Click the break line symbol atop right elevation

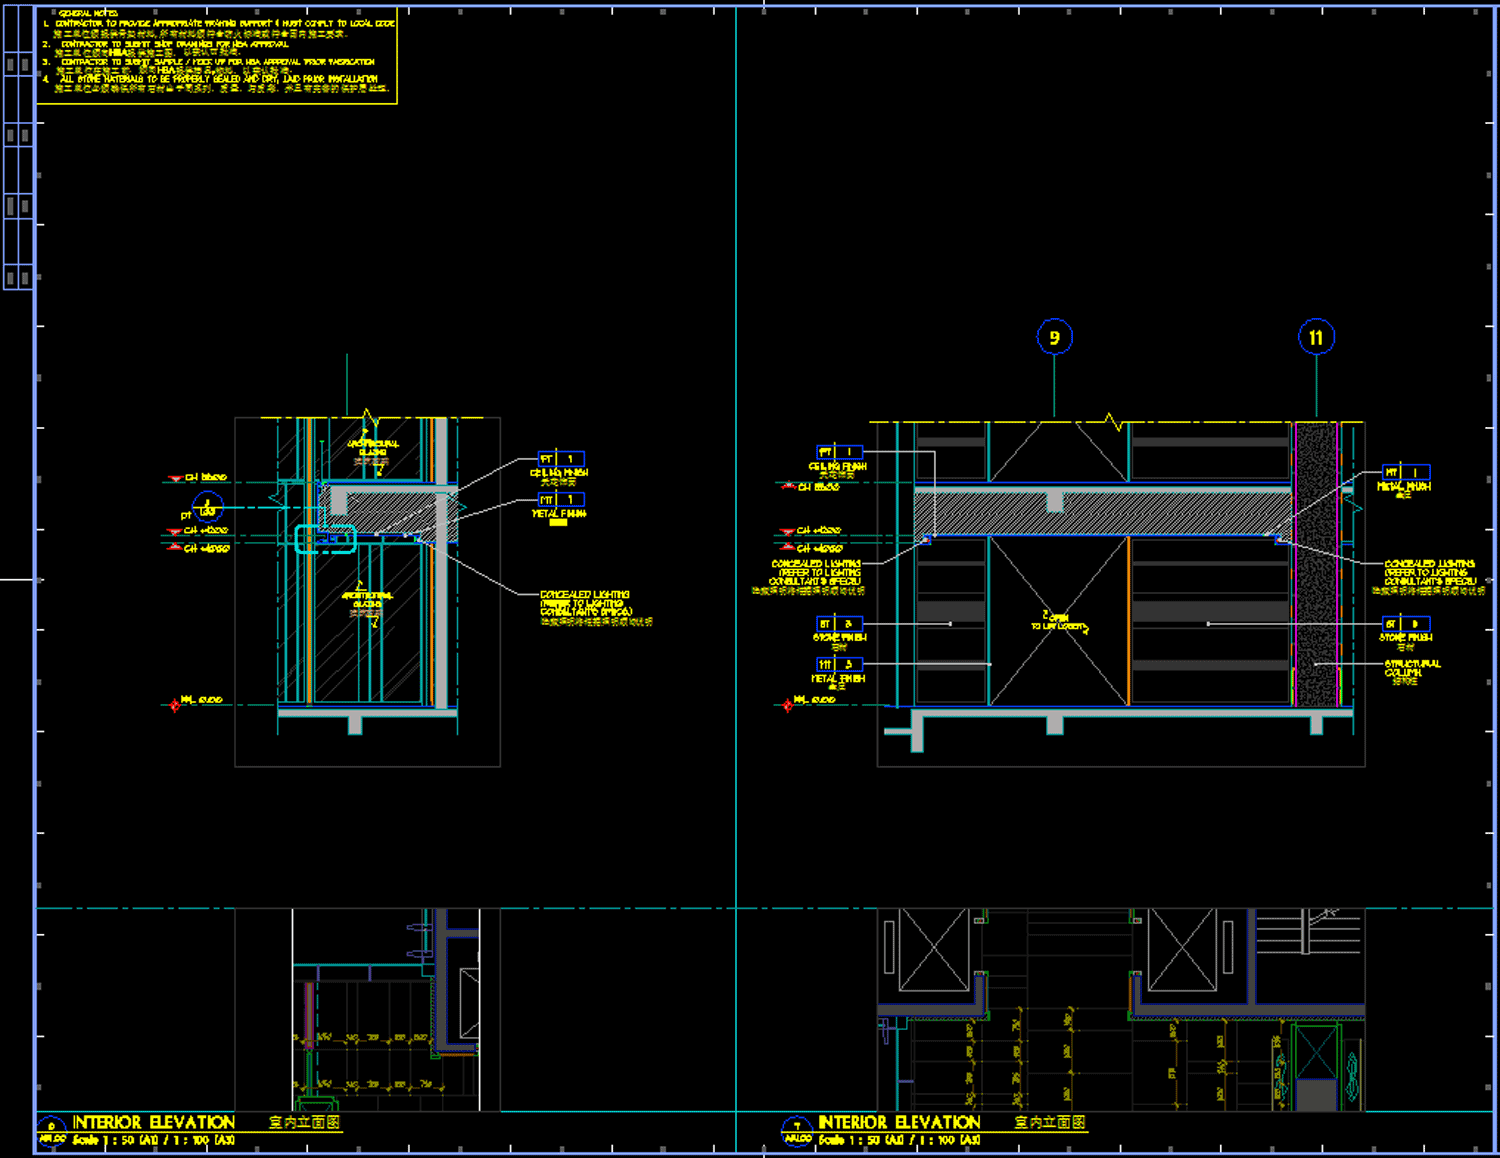pyautogui.click(x=1113, y=421)
